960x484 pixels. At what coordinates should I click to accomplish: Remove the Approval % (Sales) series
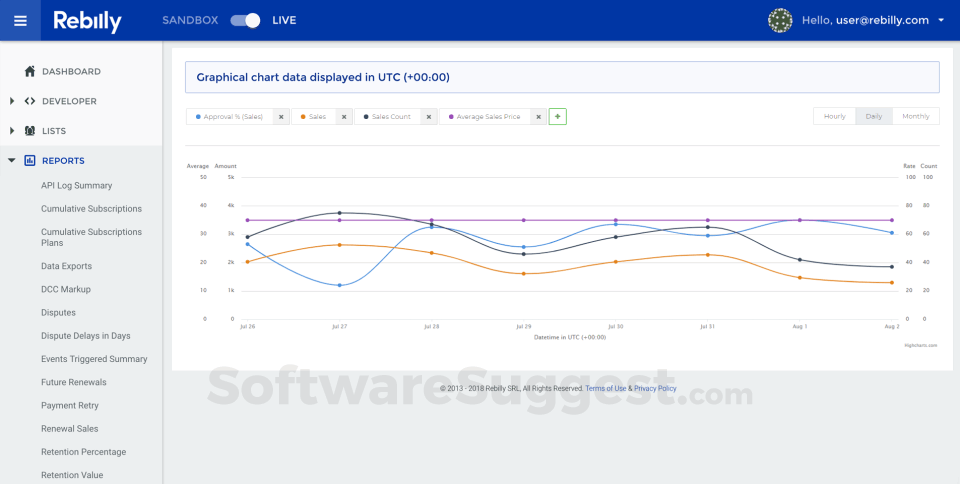coord(281,117)
